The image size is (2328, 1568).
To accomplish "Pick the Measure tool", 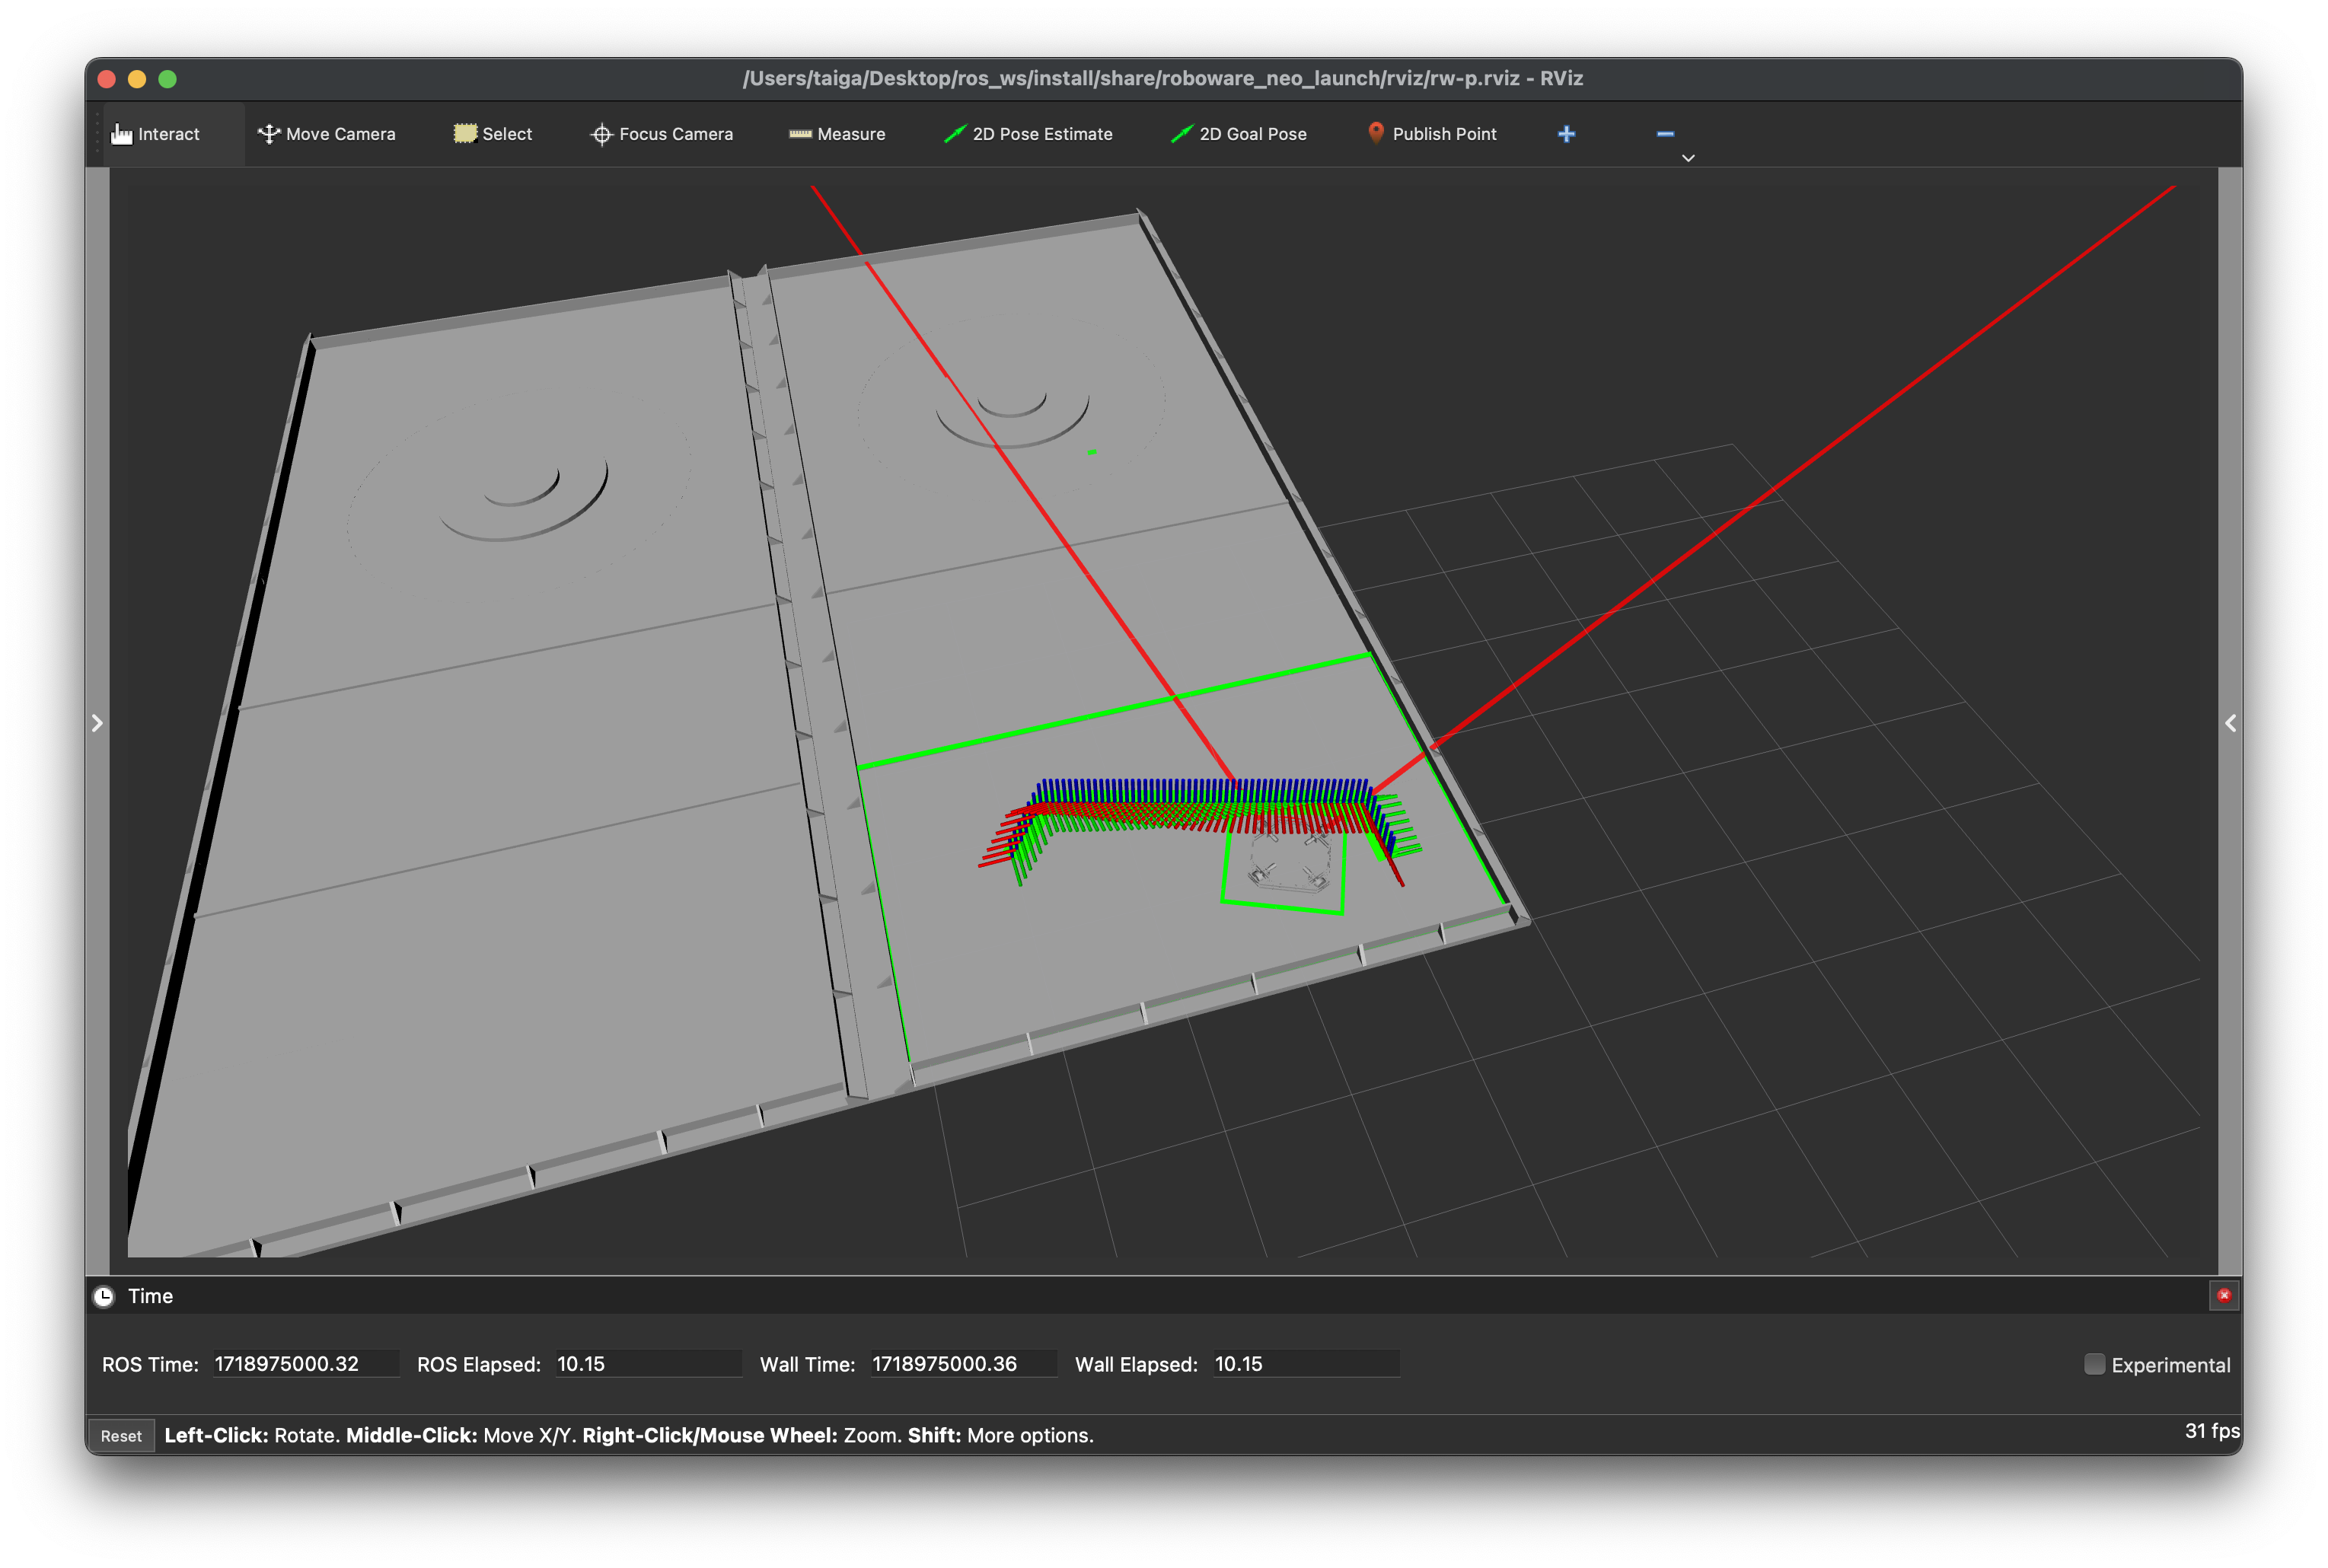I will [837, 134].
